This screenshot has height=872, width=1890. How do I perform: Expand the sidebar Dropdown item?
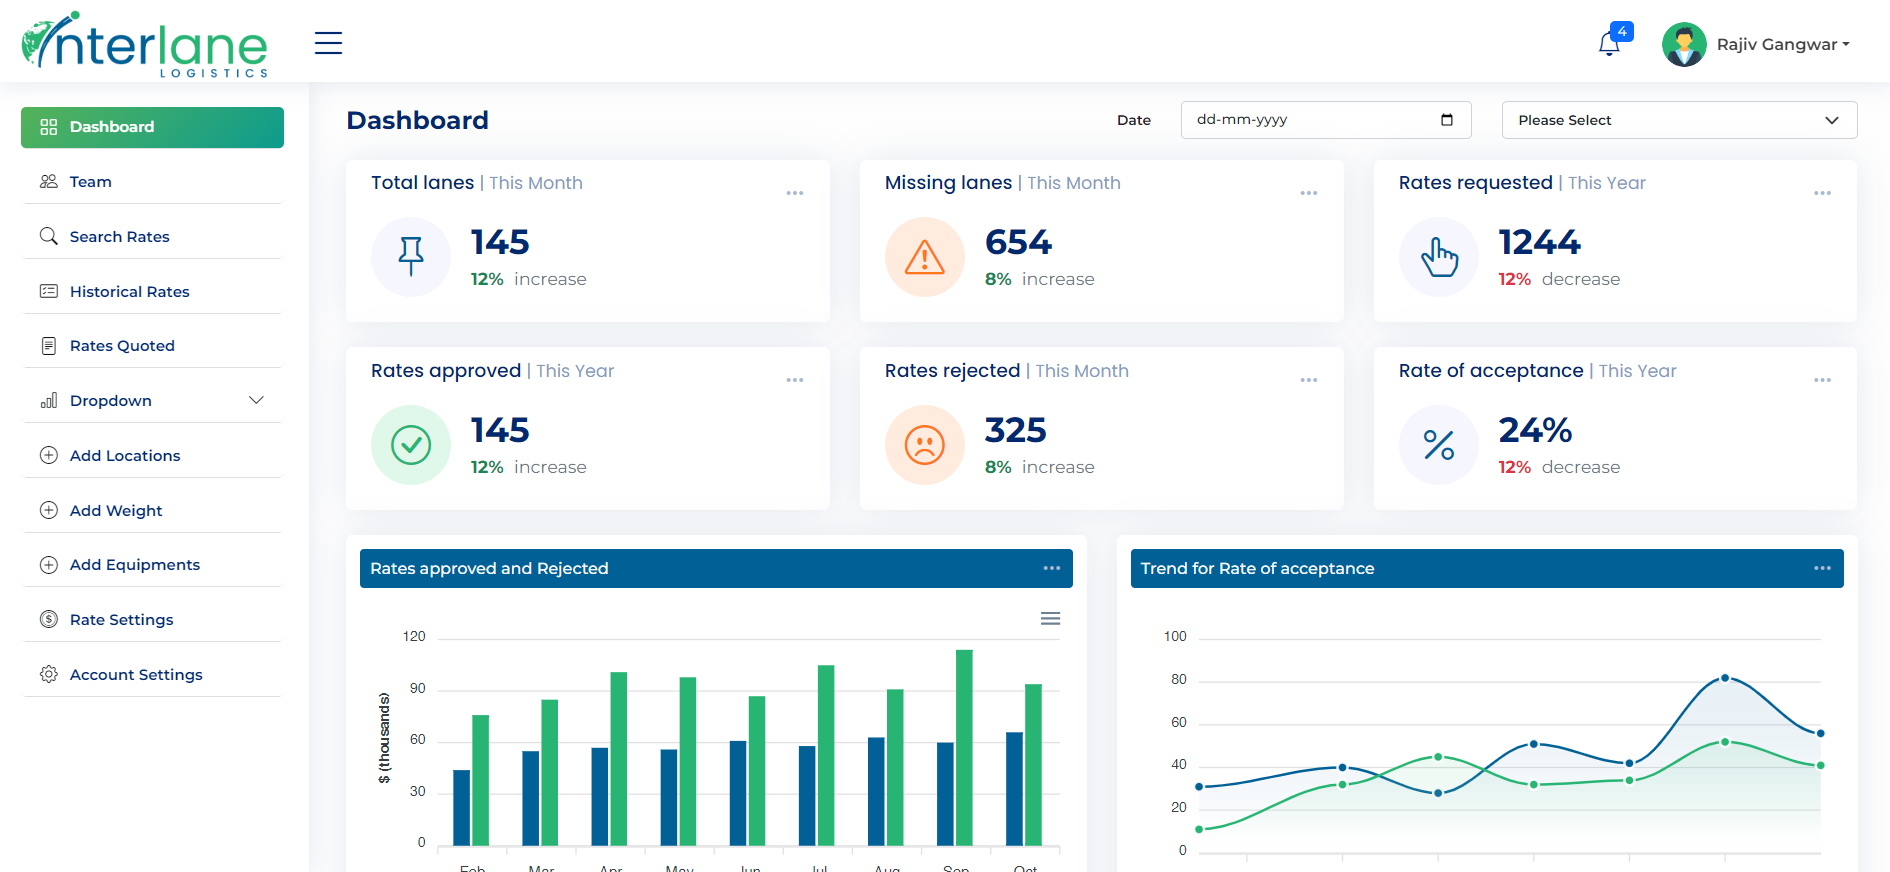pyautogui.click(x=152, y=400)
